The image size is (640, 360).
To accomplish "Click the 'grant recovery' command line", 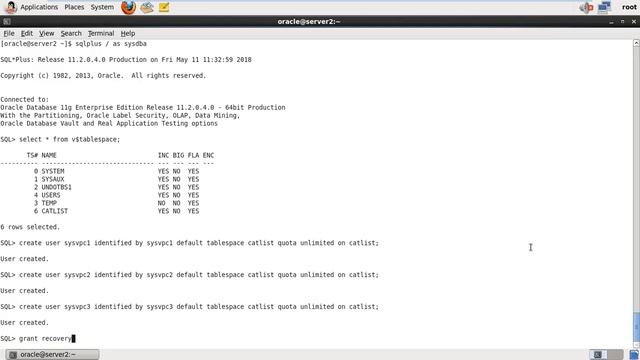I will (38, 338).
